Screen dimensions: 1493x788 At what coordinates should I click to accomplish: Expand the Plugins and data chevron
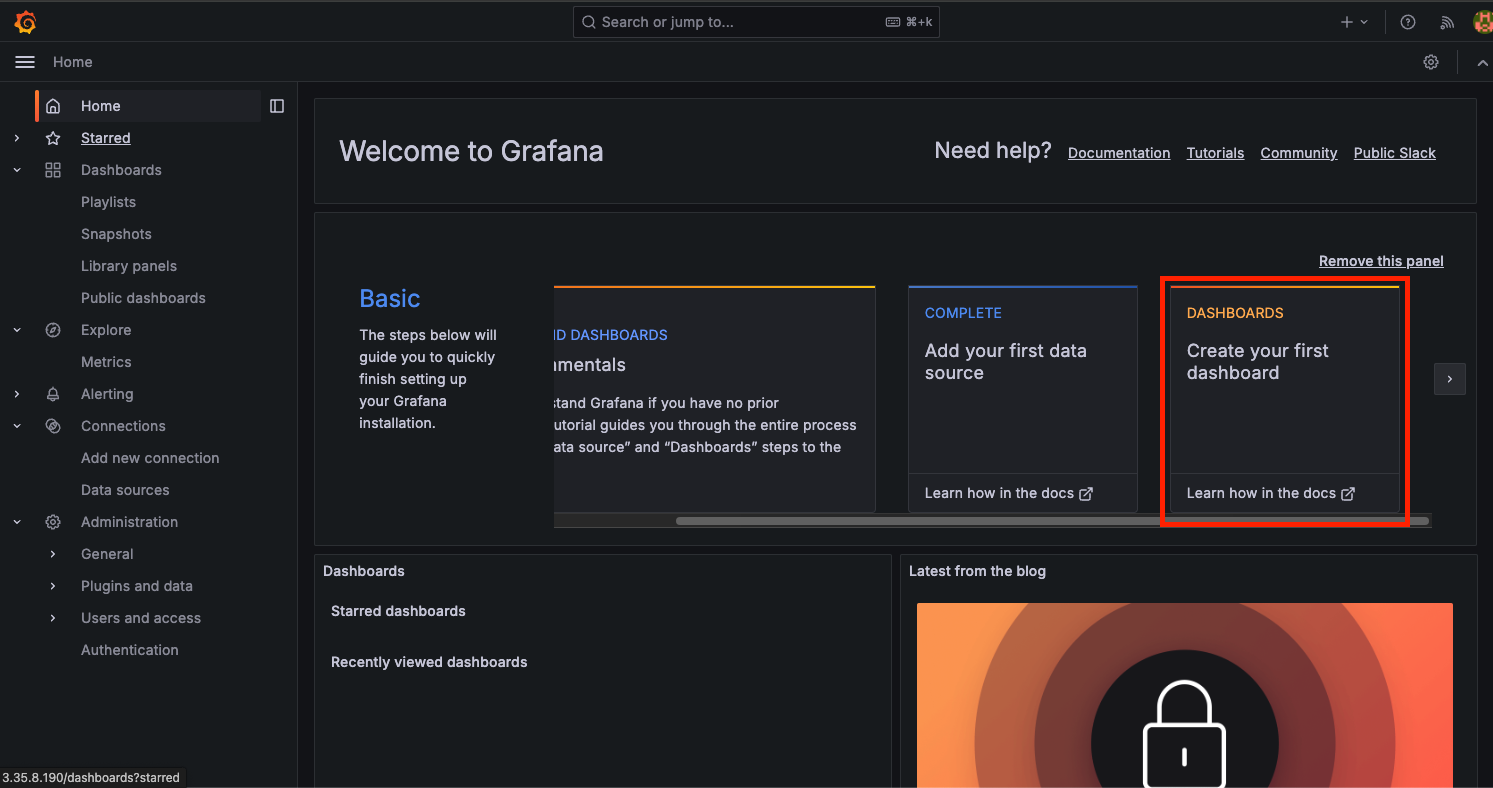(53, 586)
